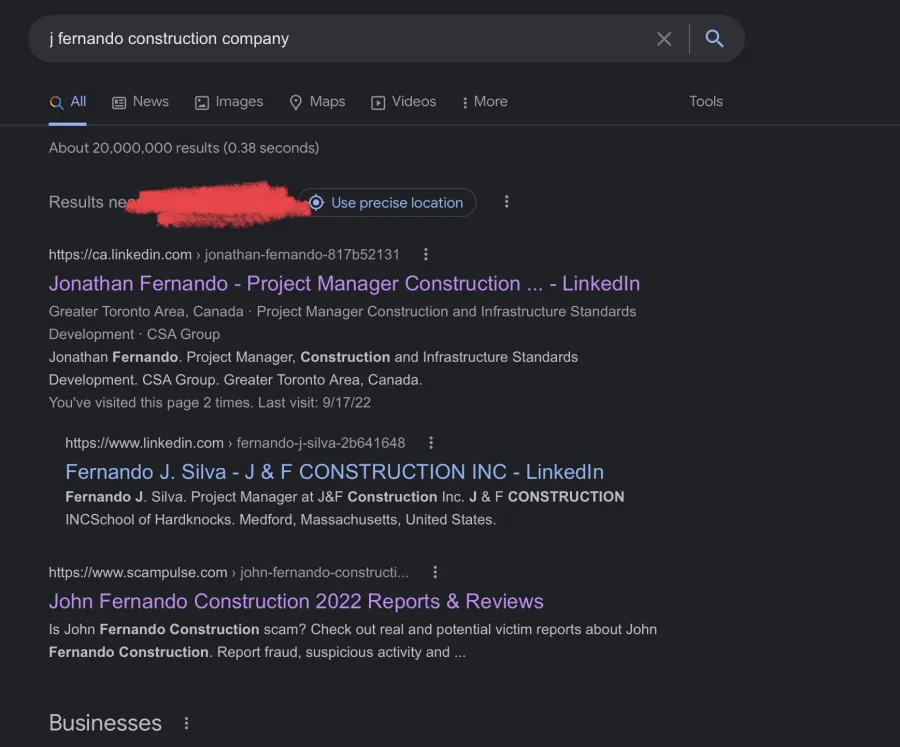Open the Maps tab
Viewport: 900px width, 747px height.
pyautogui.click(x=317, y=102)
